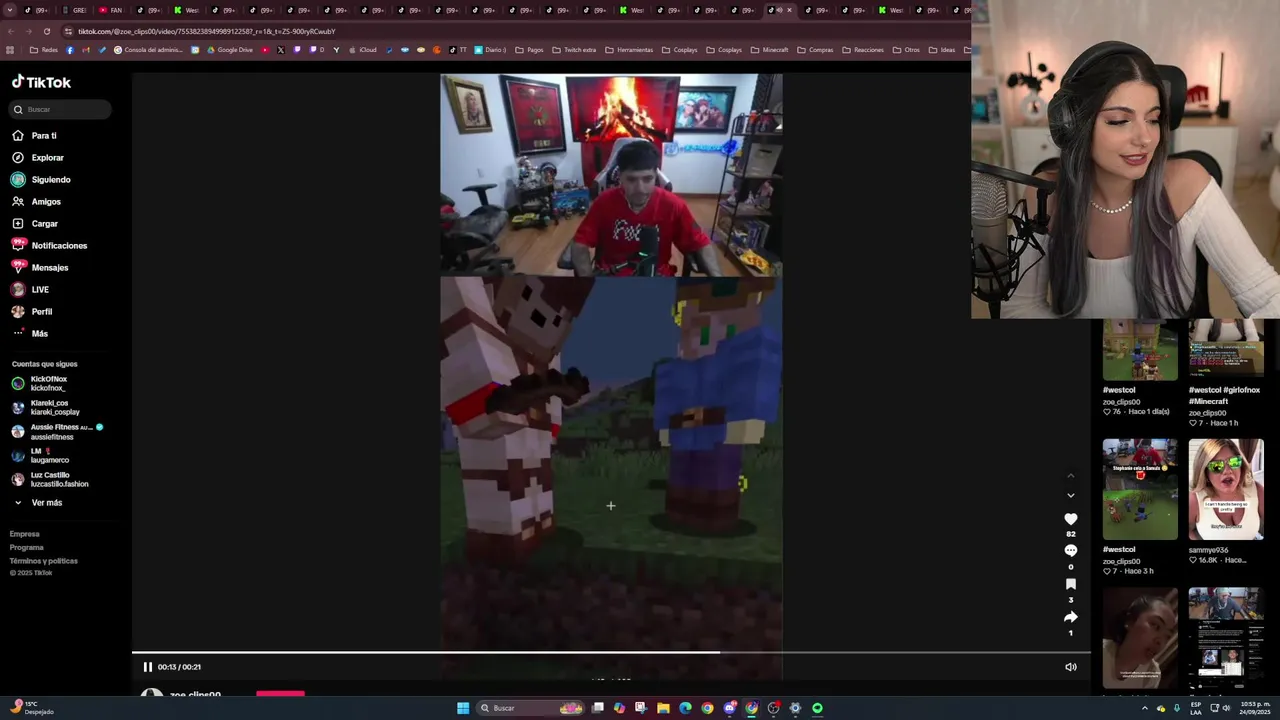Screen dimensions: 1280x720
Task: Open the Explorar section
Action: (x=47, y=158)
